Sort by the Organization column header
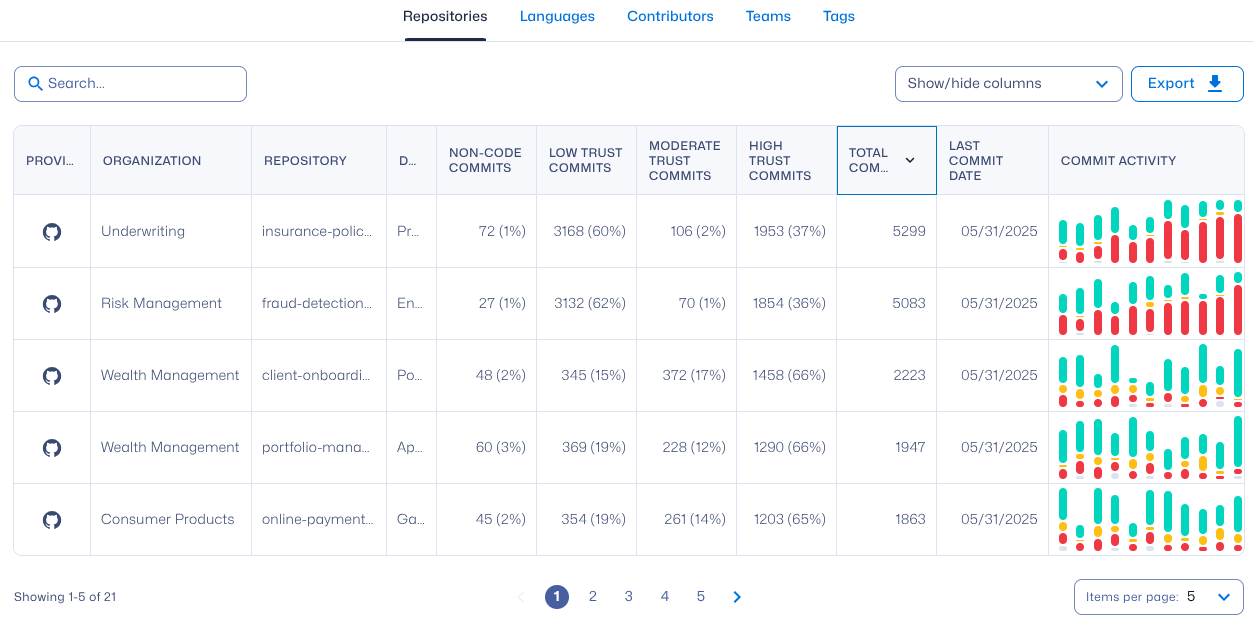The height and width of the screenshot is (625, 1254). click(x=152, y=160)
